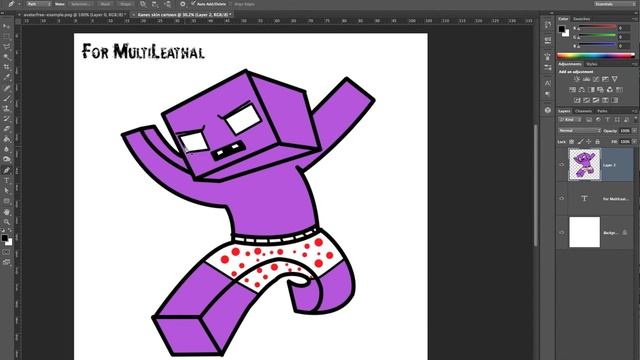This screenshot has width=640, height=360.
Task: Open the Normal blend mode dropdown
Action: click(580, 131)
